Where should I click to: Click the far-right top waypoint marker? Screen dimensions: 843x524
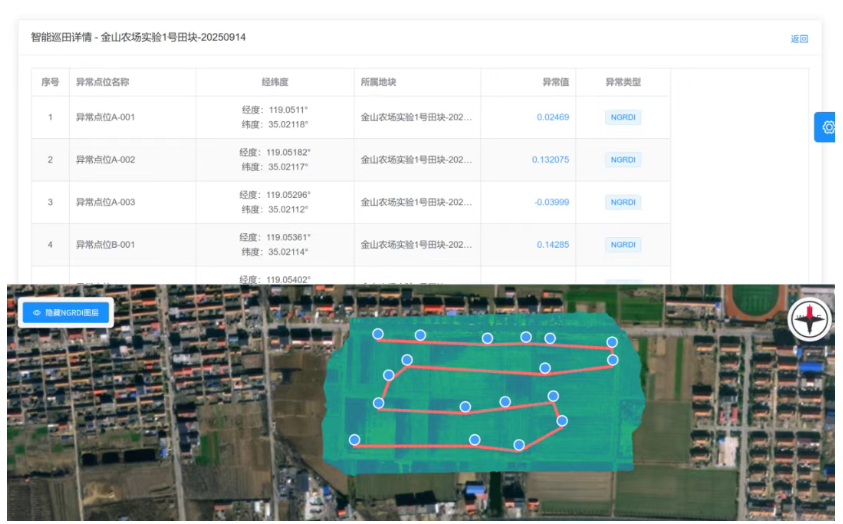click(x=612, y=343)
